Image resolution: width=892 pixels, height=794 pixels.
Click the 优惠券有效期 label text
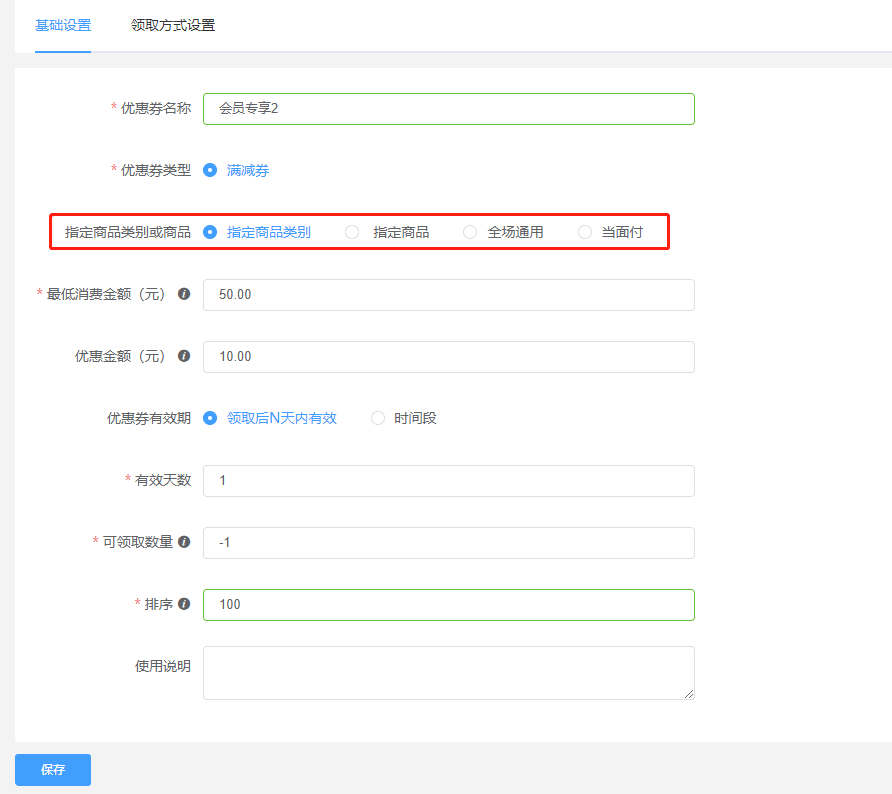coord(148,418)
